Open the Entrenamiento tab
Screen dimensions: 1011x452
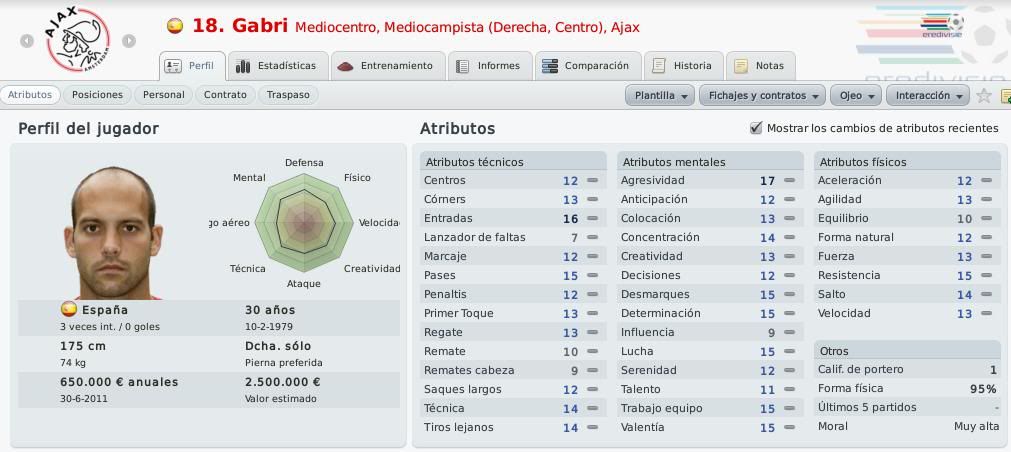coord(388,66)
